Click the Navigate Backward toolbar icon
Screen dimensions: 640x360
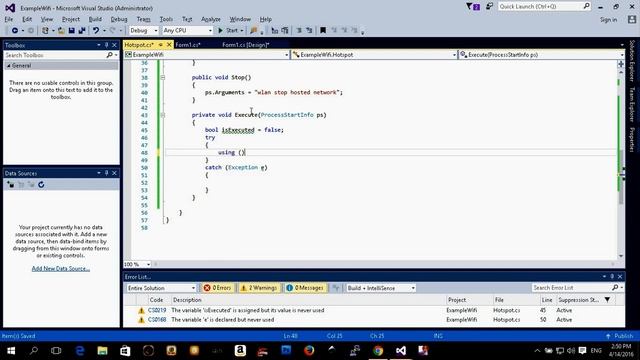point(15,31)
